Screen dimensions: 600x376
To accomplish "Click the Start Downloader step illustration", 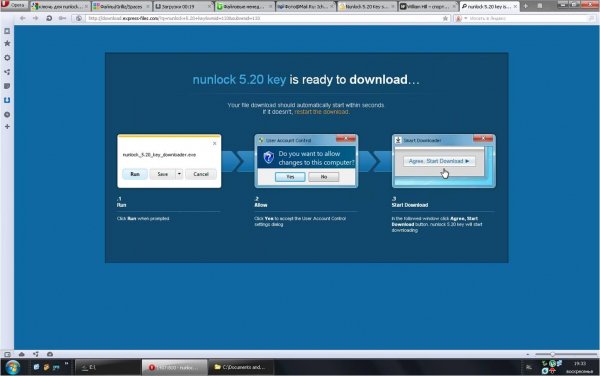I will coord(443,161).
